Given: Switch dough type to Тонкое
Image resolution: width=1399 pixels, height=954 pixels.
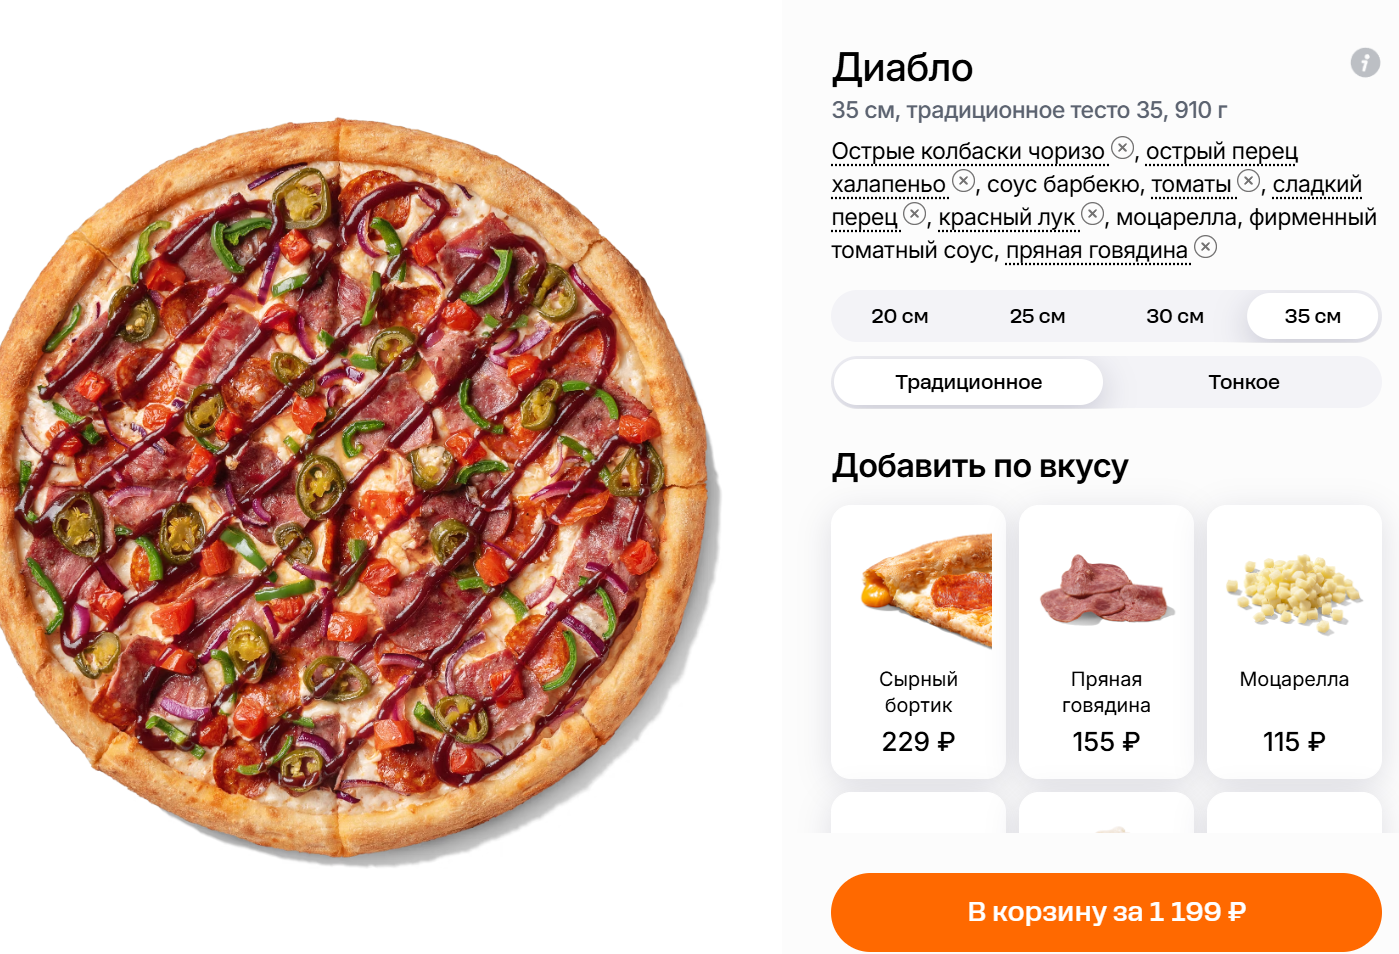Looking at the screenshot, I should click(1243, 382).
